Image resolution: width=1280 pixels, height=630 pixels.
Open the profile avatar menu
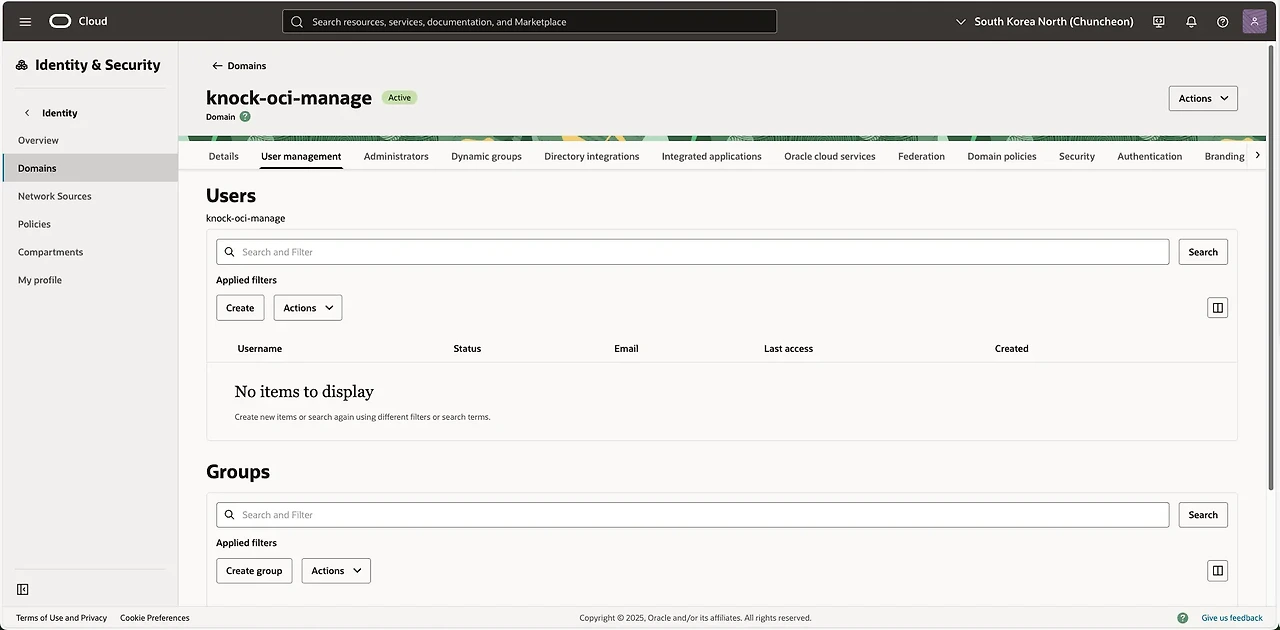click(x=1254, y=21)
